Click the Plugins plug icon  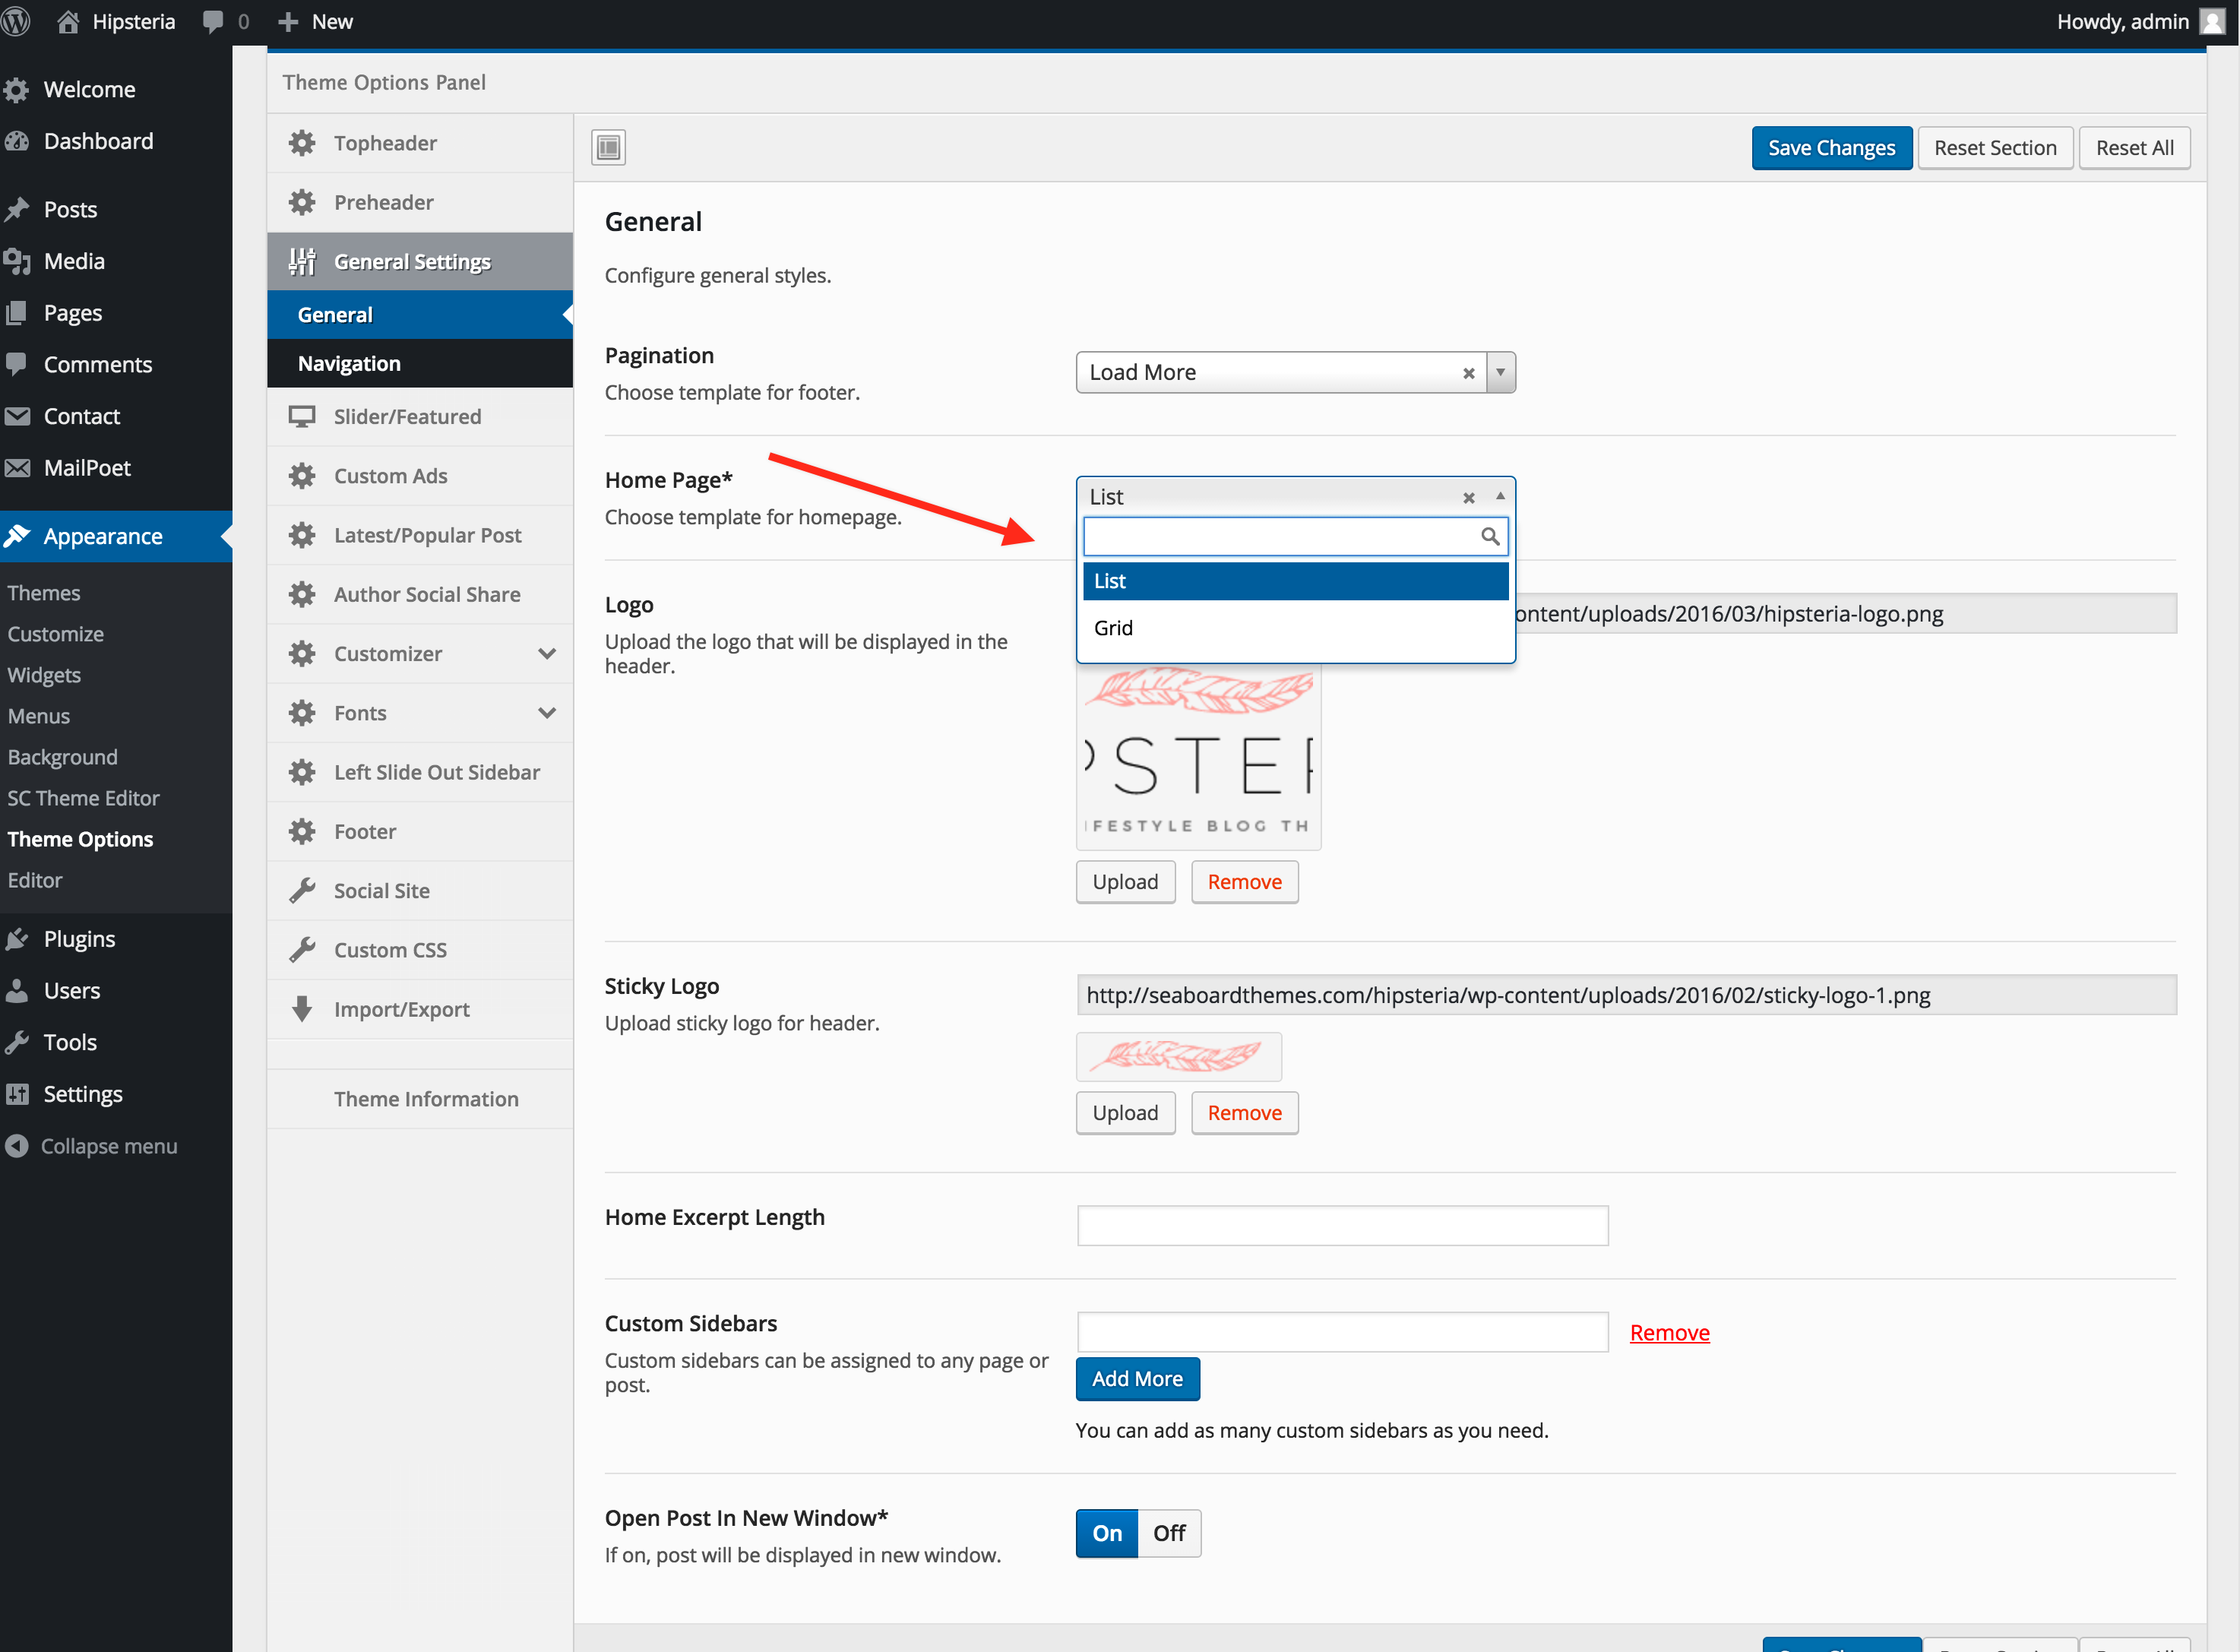coord(17,939)
